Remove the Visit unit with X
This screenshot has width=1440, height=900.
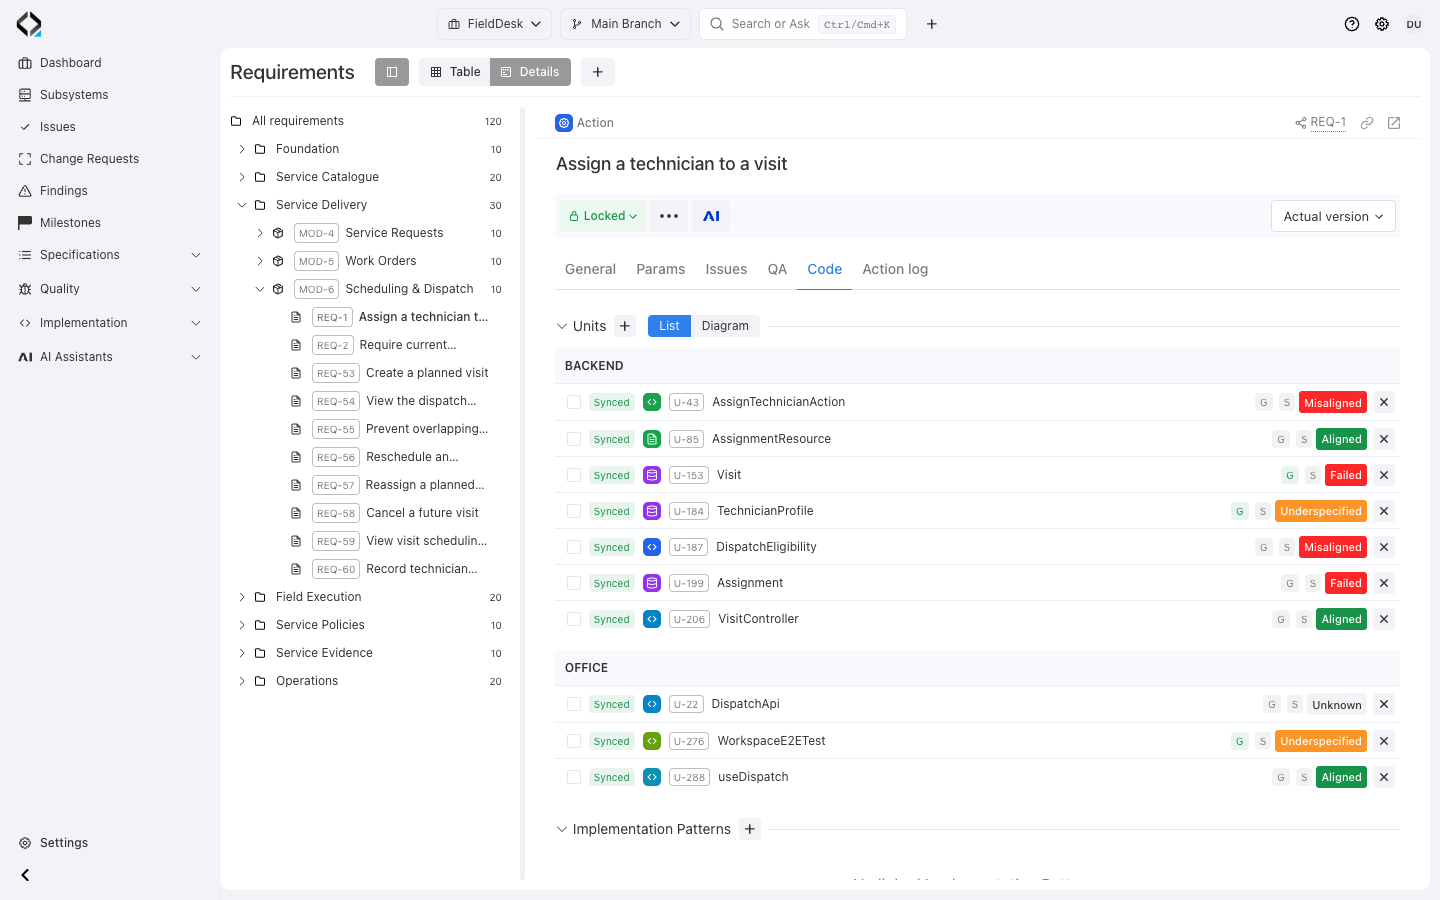pos(1384,475)
